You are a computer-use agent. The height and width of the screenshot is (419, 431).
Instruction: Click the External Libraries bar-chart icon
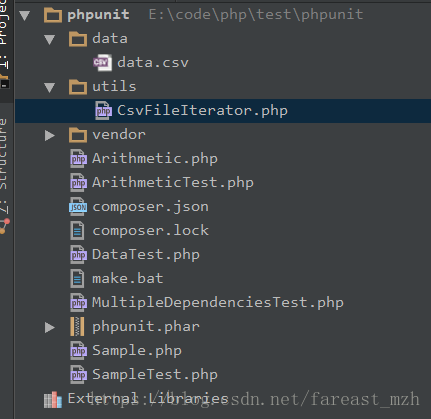53,400
